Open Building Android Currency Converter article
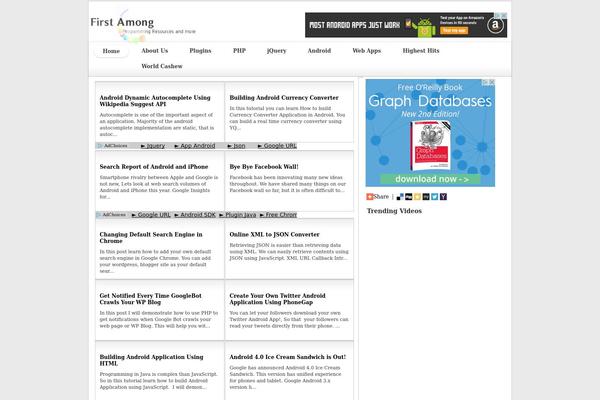600x400 pixels. (x=284, y=98)
